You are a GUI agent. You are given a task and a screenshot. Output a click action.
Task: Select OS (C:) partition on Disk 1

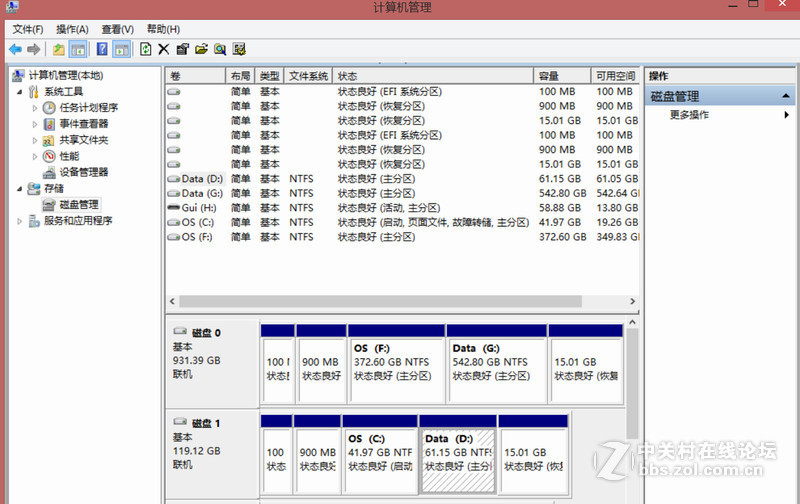click(380, 454)
